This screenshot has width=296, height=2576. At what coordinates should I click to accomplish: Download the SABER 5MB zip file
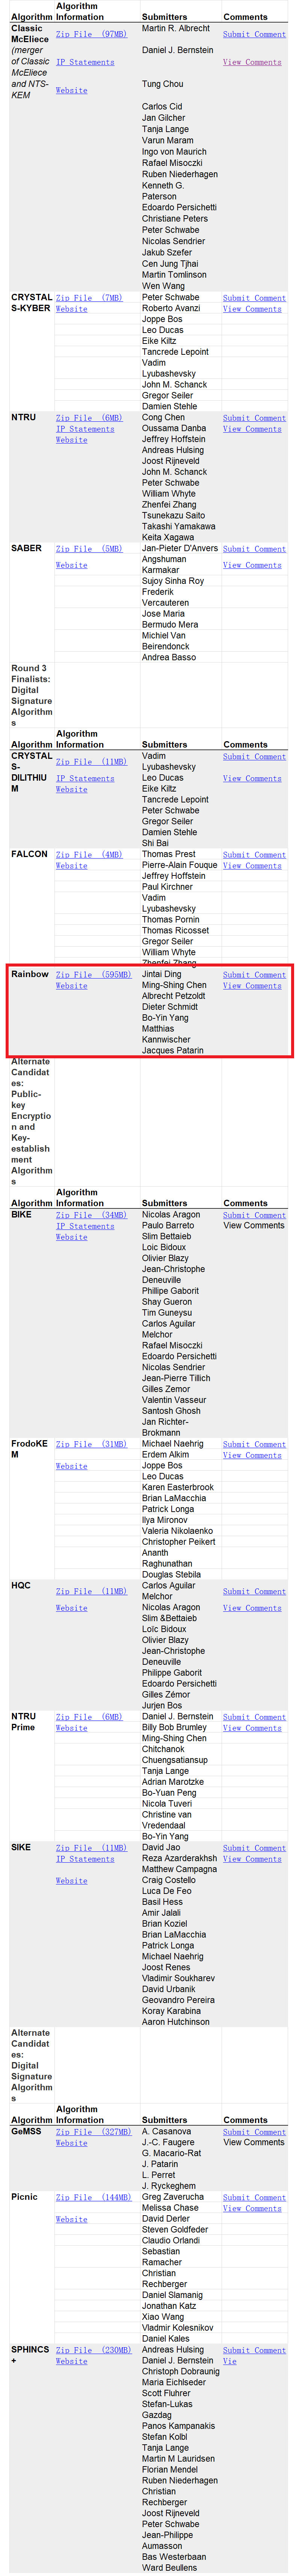coord(89,549)
